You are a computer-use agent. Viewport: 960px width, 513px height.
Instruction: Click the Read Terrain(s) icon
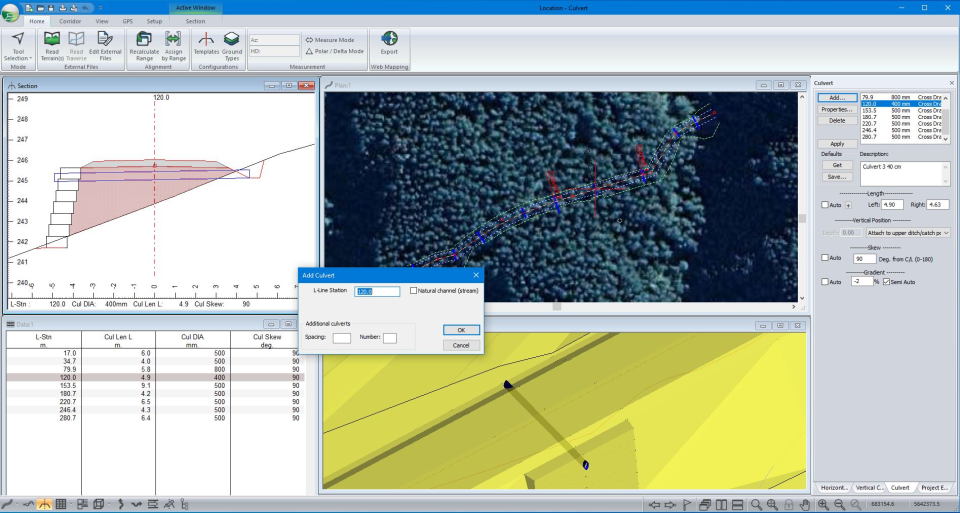(52, 40)
